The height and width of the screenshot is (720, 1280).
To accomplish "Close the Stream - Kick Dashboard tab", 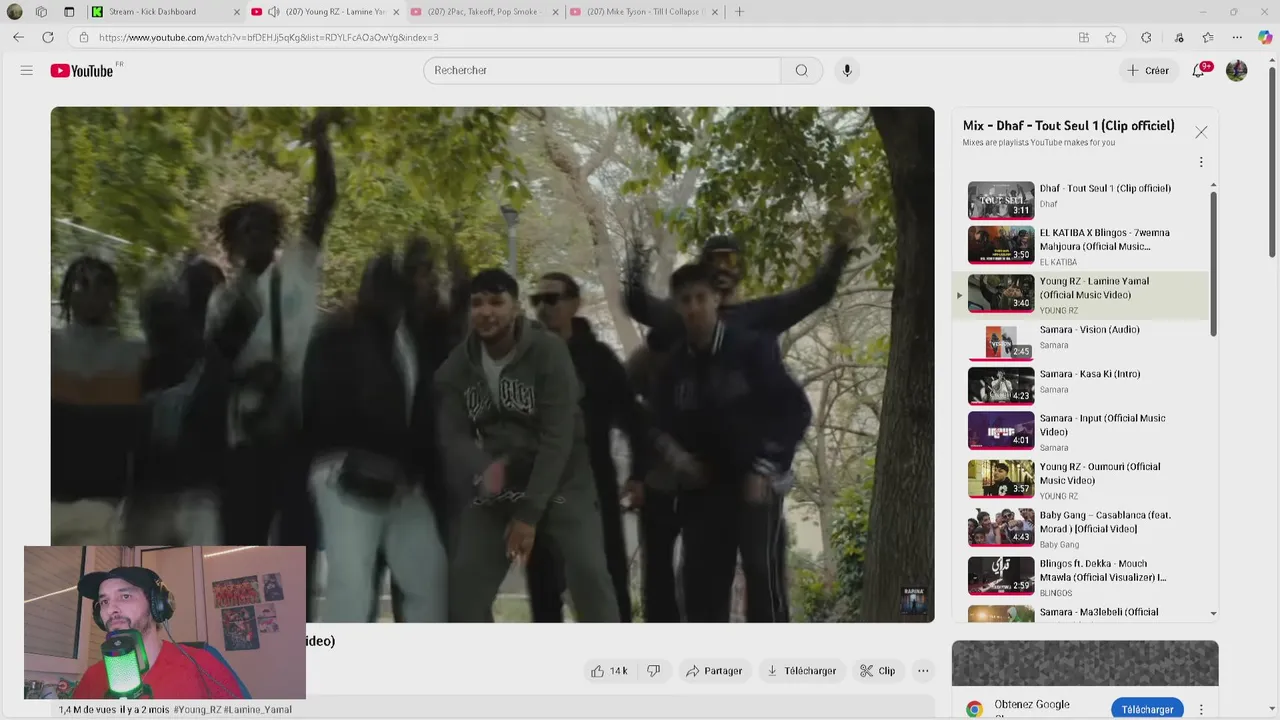I will coord(237,12).
